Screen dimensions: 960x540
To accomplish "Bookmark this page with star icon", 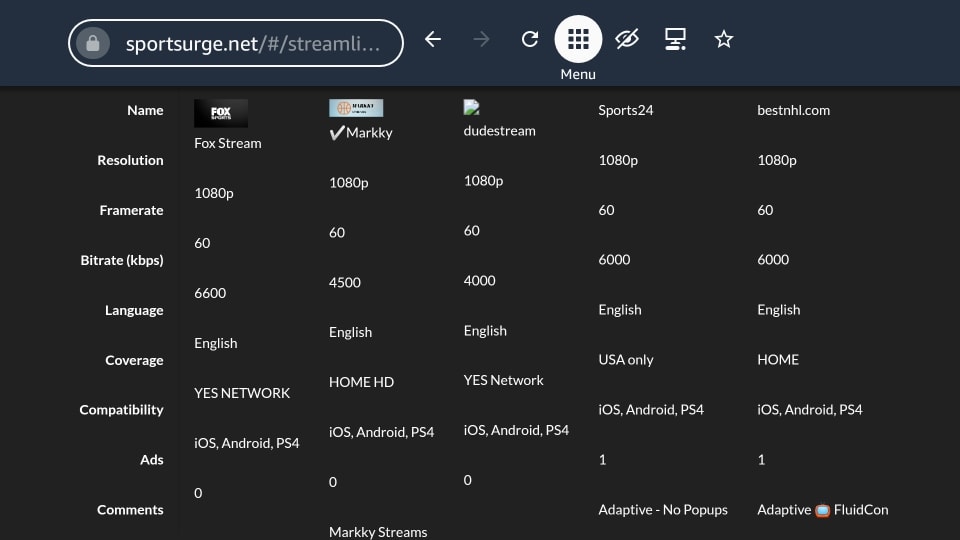I will 724,39.
